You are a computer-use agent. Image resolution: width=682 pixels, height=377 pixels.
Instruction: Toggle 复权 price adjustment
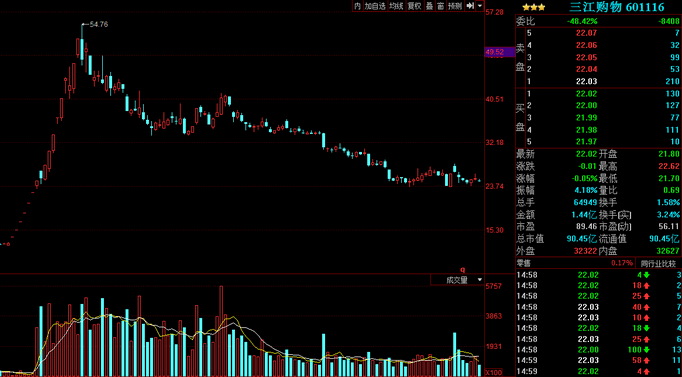[415, 6]
